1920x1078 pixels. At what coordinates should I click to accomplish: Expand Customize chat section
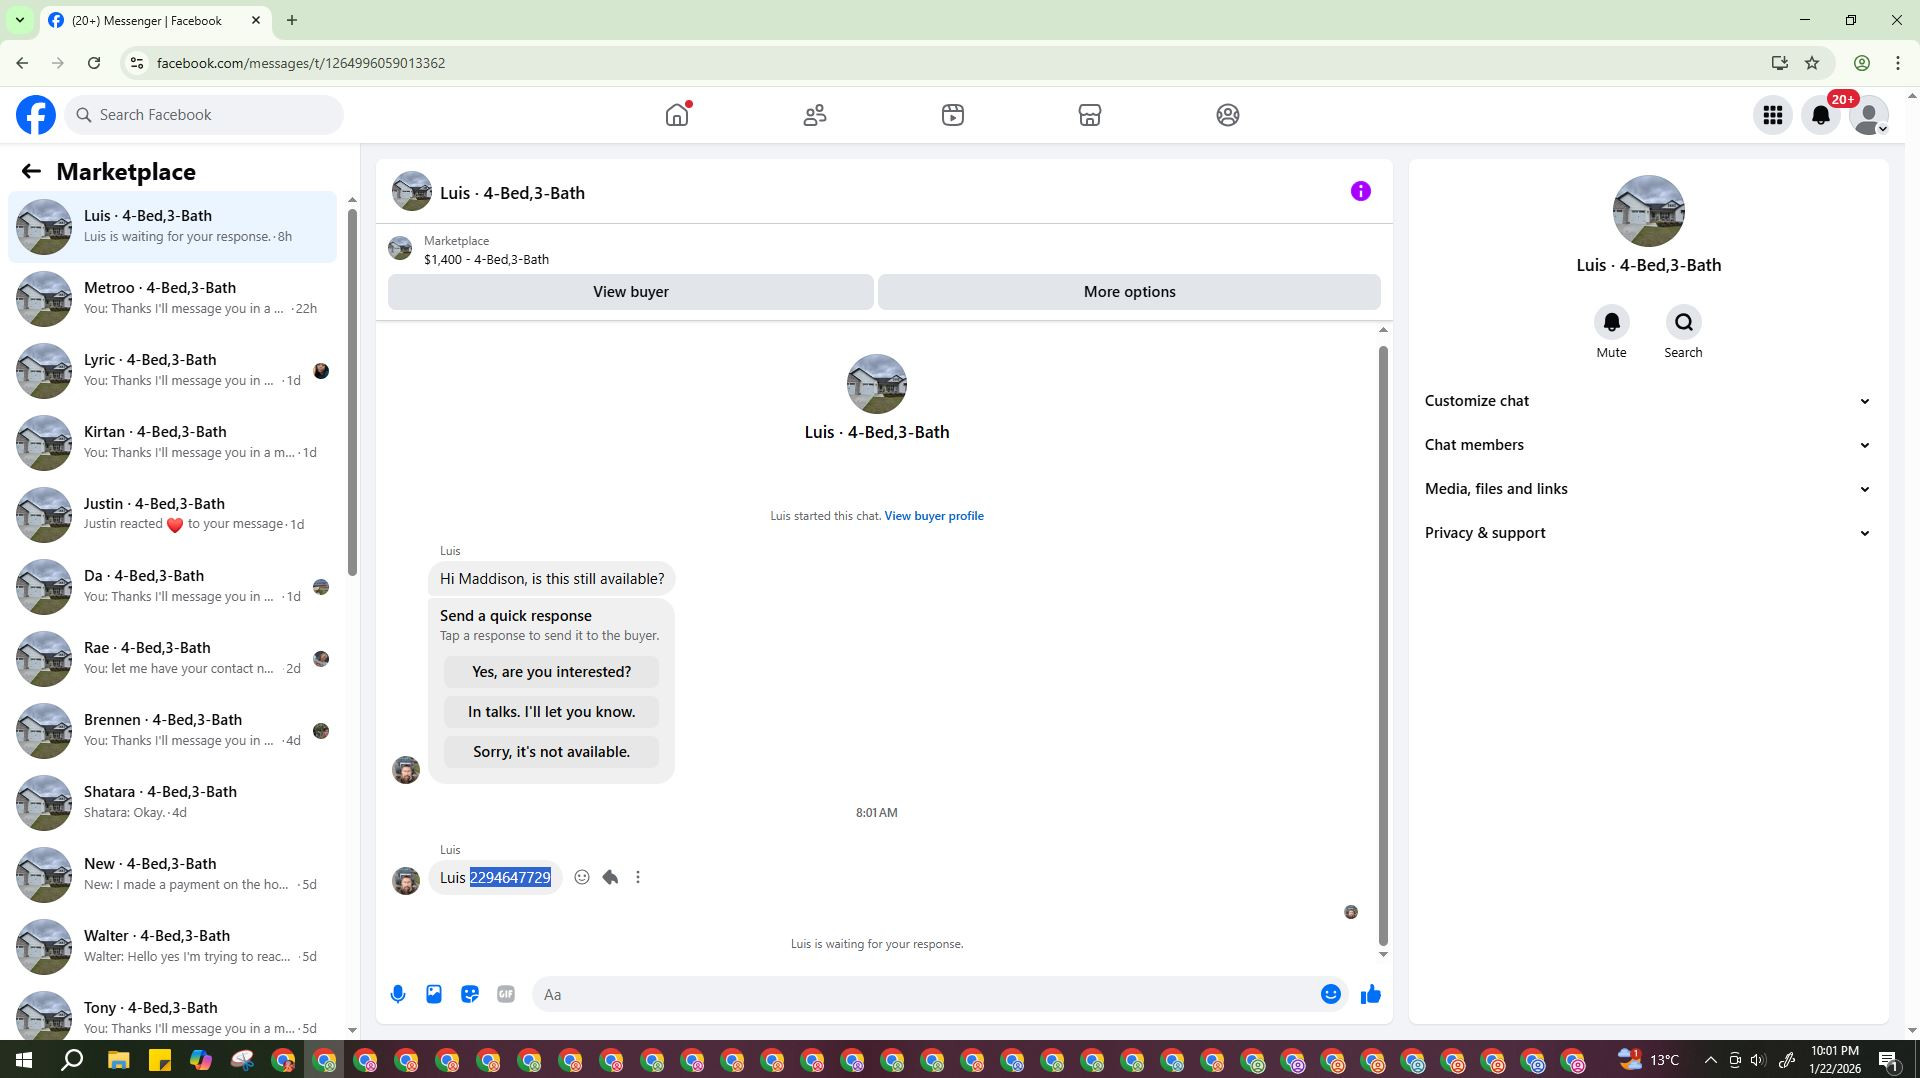pyautogui.click(x=1648, y=401)
